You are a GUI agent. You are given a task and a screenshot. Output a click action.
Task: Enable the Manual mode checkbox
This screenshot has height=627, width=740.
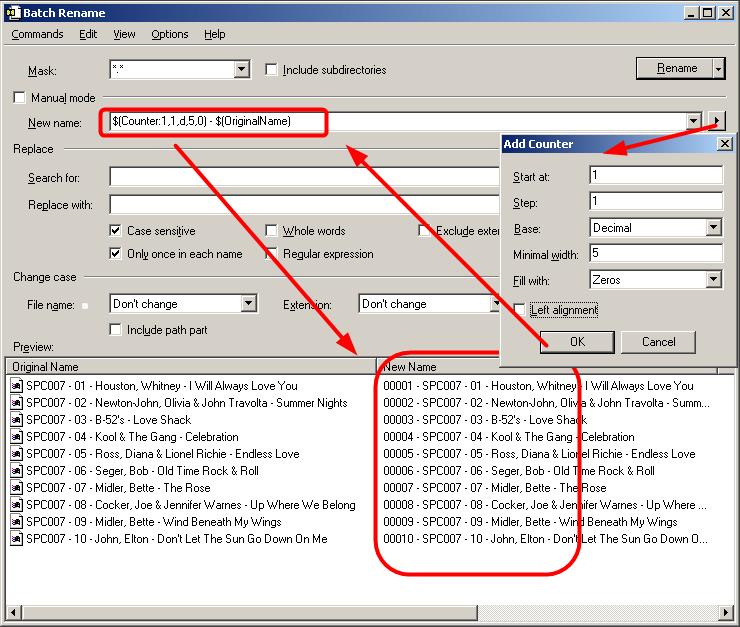[x=19, y=98]
